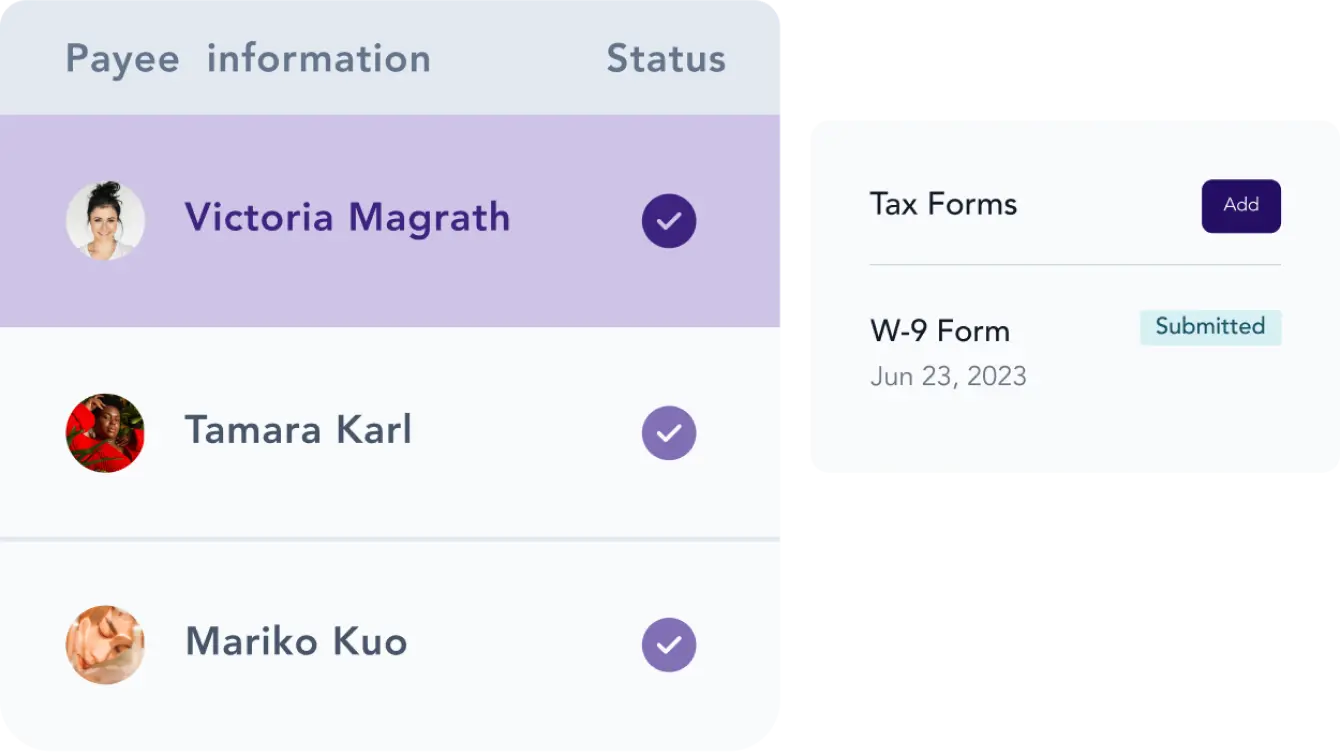Image resolution: width=1340 pixels, height=752 pixels.
Task: Click the Submitted status badge
Action: [x=1210, y=327]
